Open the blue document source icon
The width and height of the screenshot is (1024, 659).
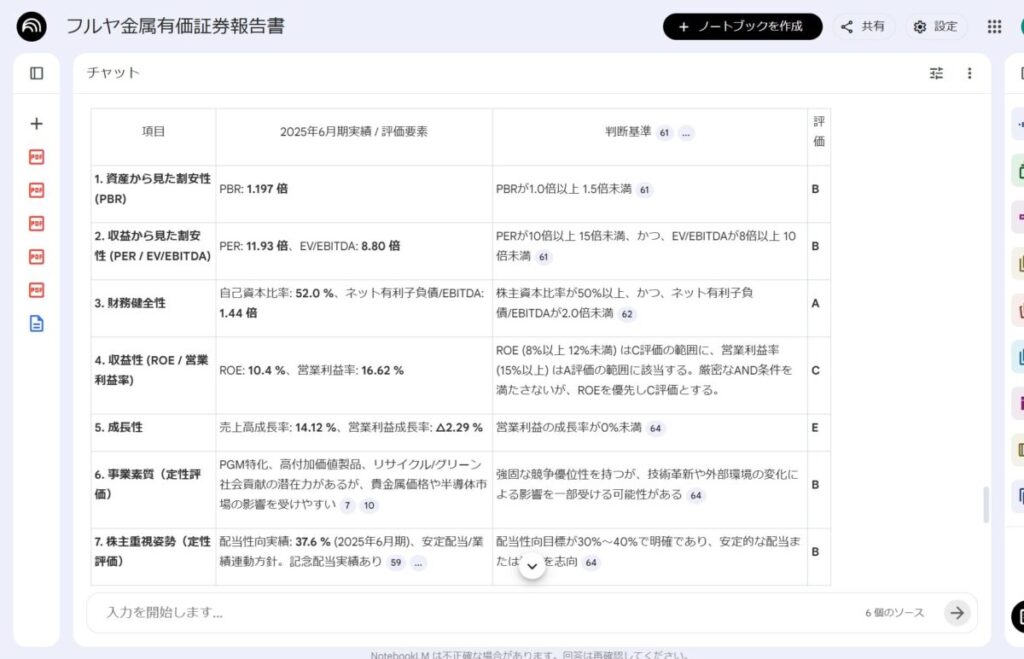[37, 323]
